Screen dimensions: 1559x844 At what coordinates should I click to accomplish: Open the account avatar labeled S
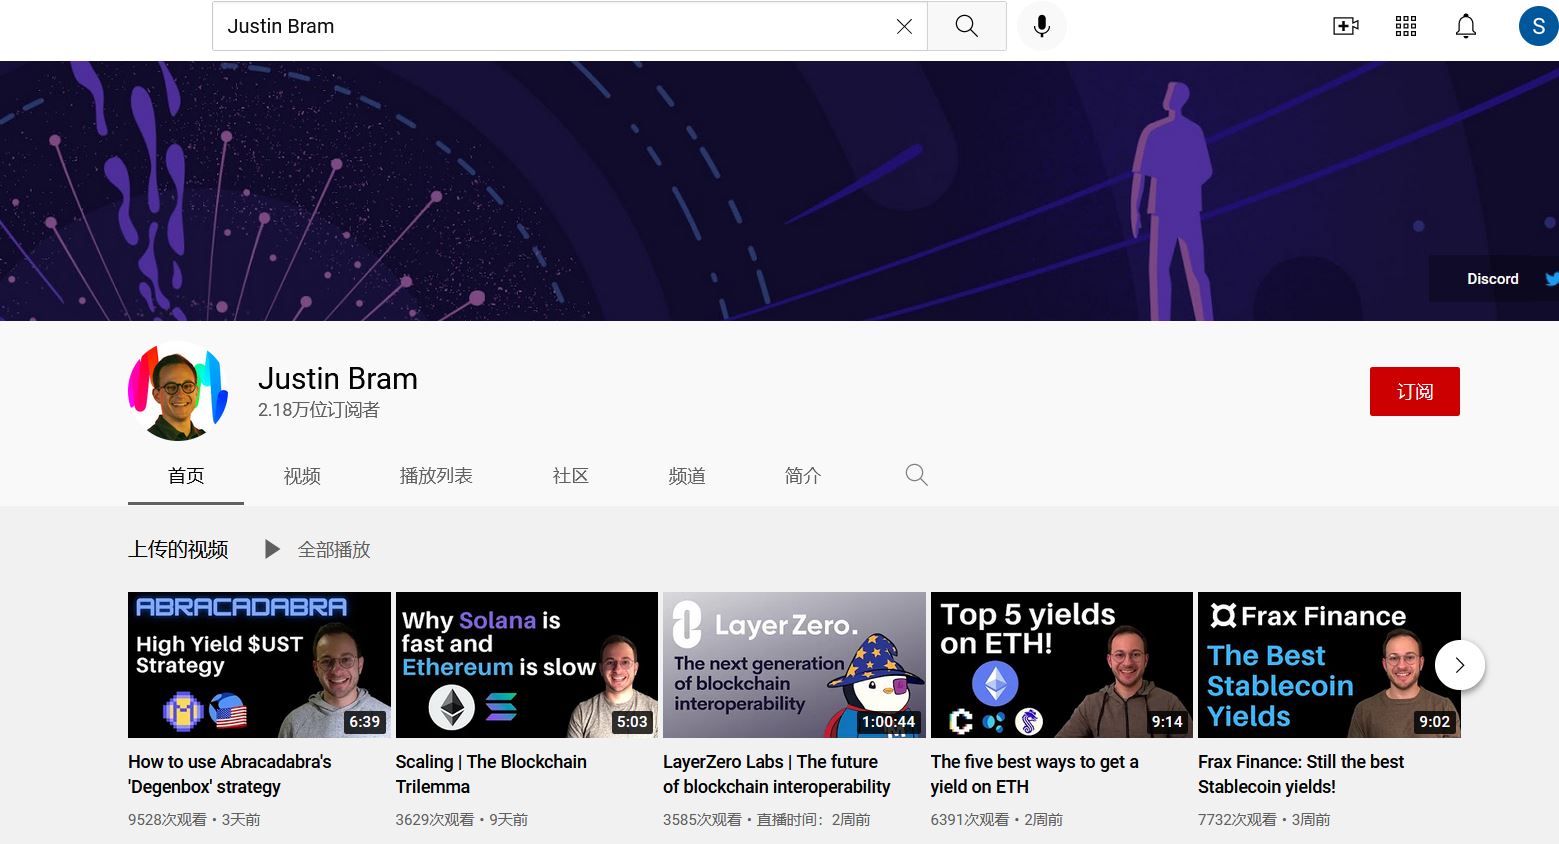pyautogui.click(x=1538, y=26)
